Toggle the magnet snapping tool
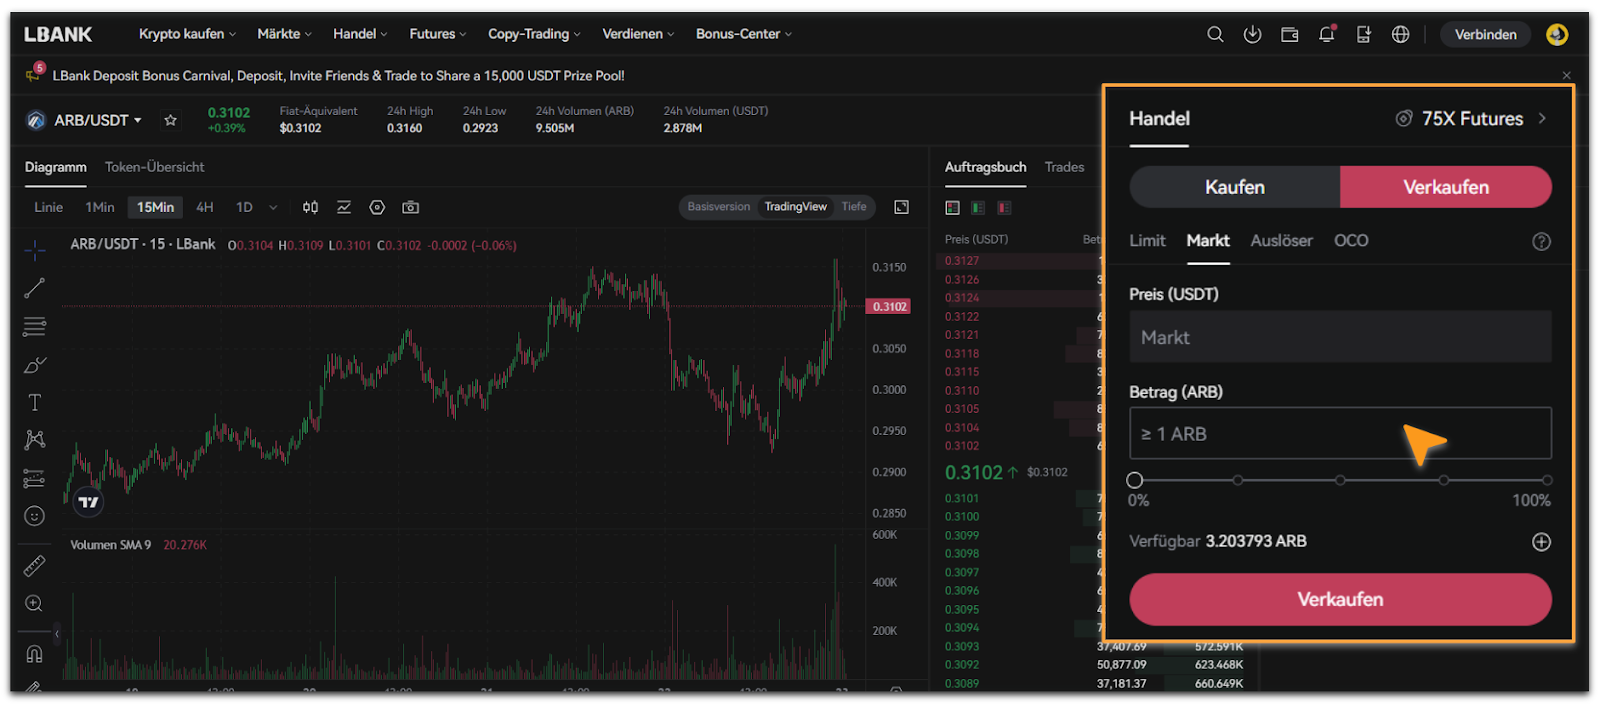Screen dimensions: 1600x708 35,654
